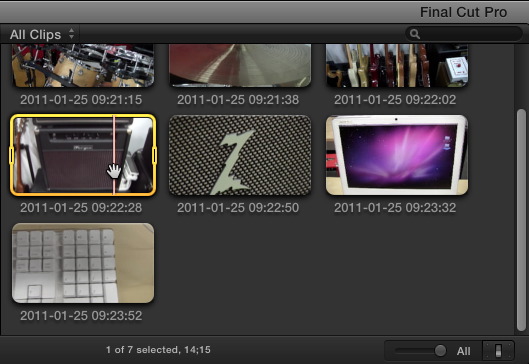
Task: Click the magnifying glass search icon
Action: pyautogui.click(x=415, y=34)
